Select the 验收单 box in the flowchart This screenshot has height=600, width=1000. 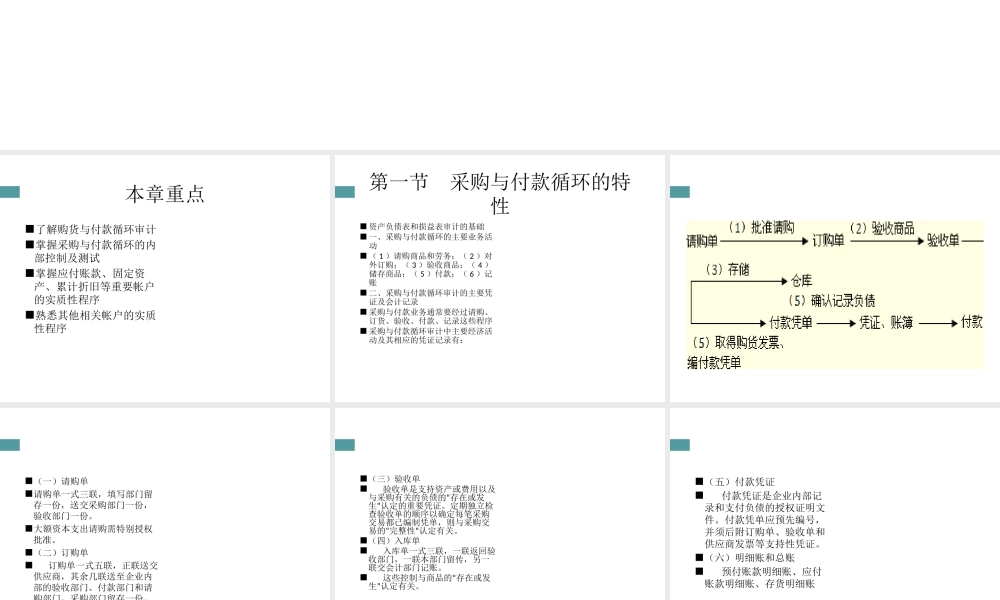944,241
